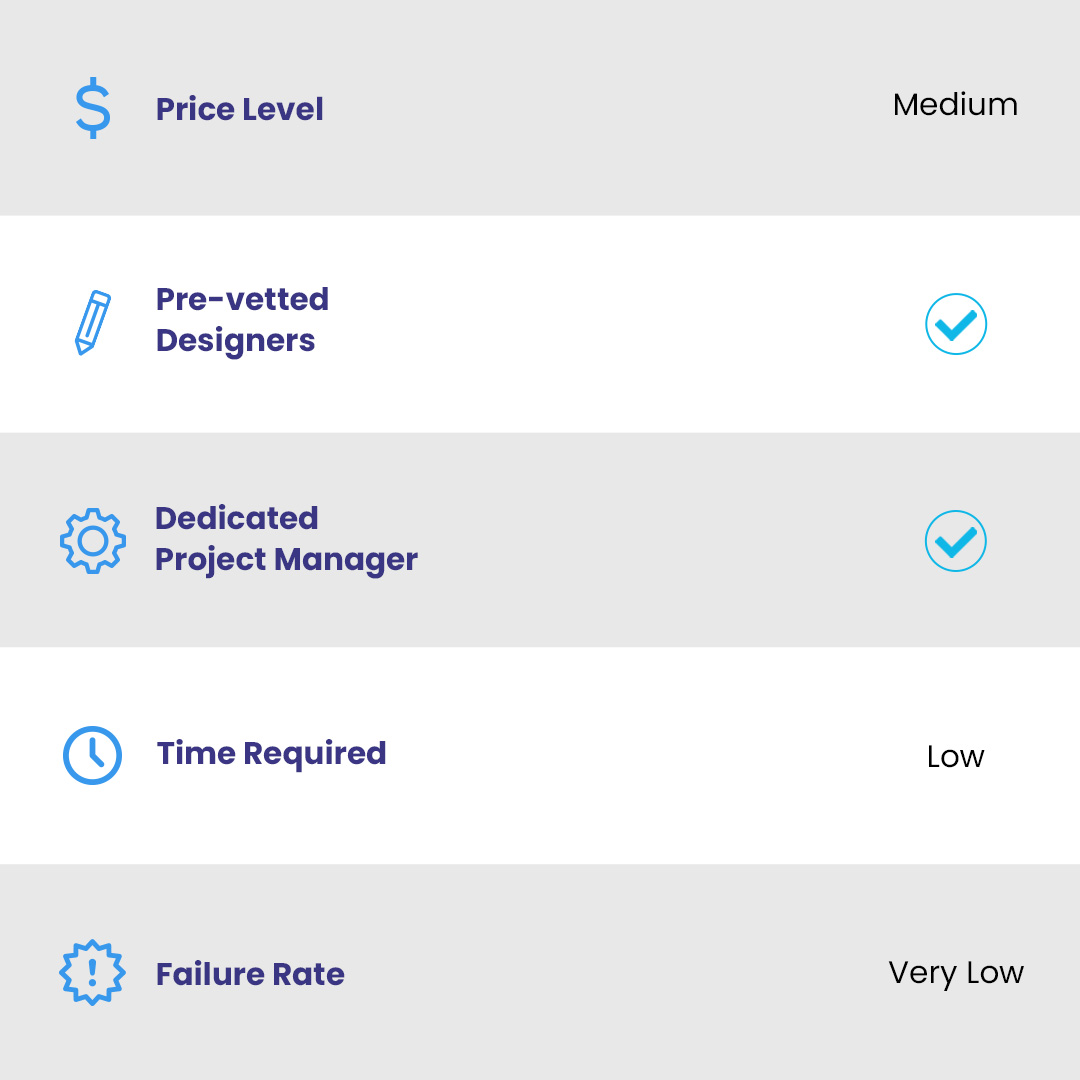Screen dimensions: 1080x1080
Task: Click the 'Very Low' failure rate value
Action: 956,973
